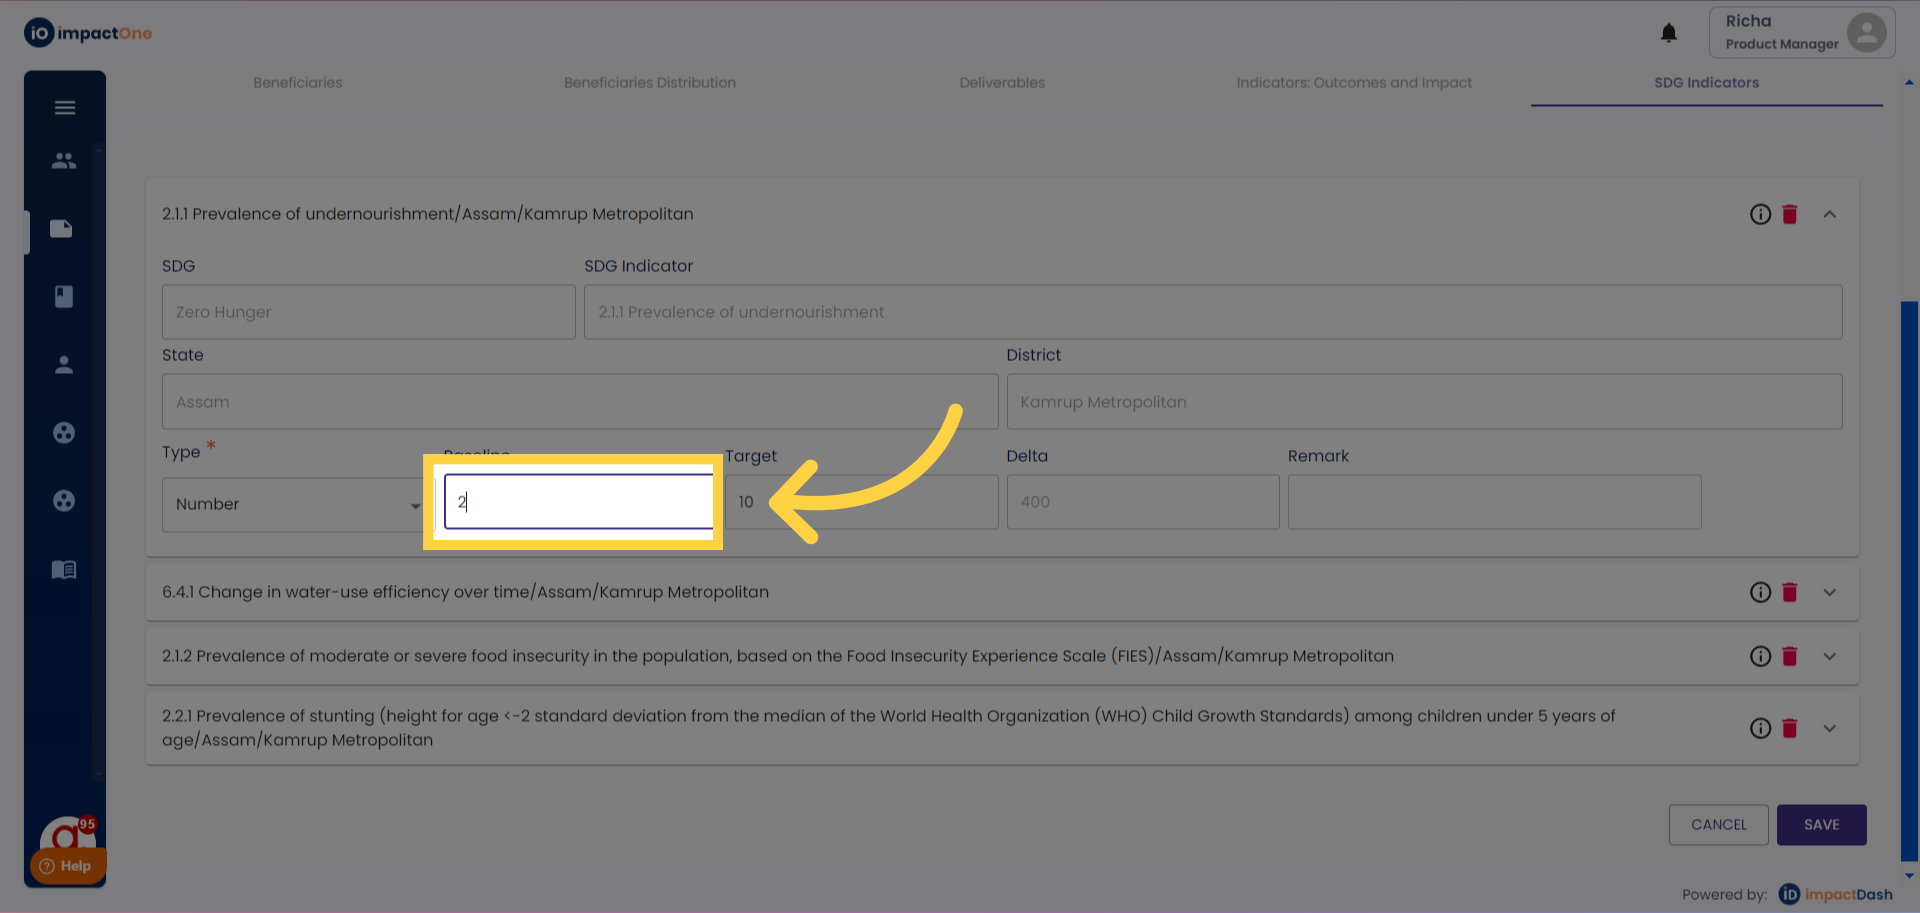Collapse the 2.1.1 undernourishment section
1920x913 pixels.
[x=1829, y=214]
